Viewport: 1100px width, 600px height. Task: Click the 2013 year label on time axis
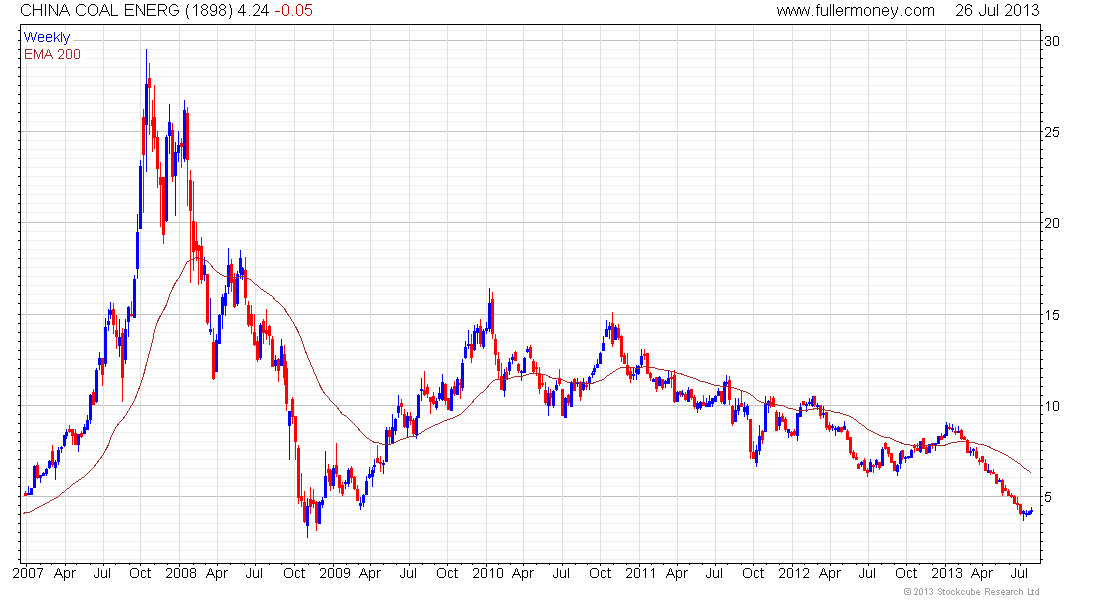point(948,573)
